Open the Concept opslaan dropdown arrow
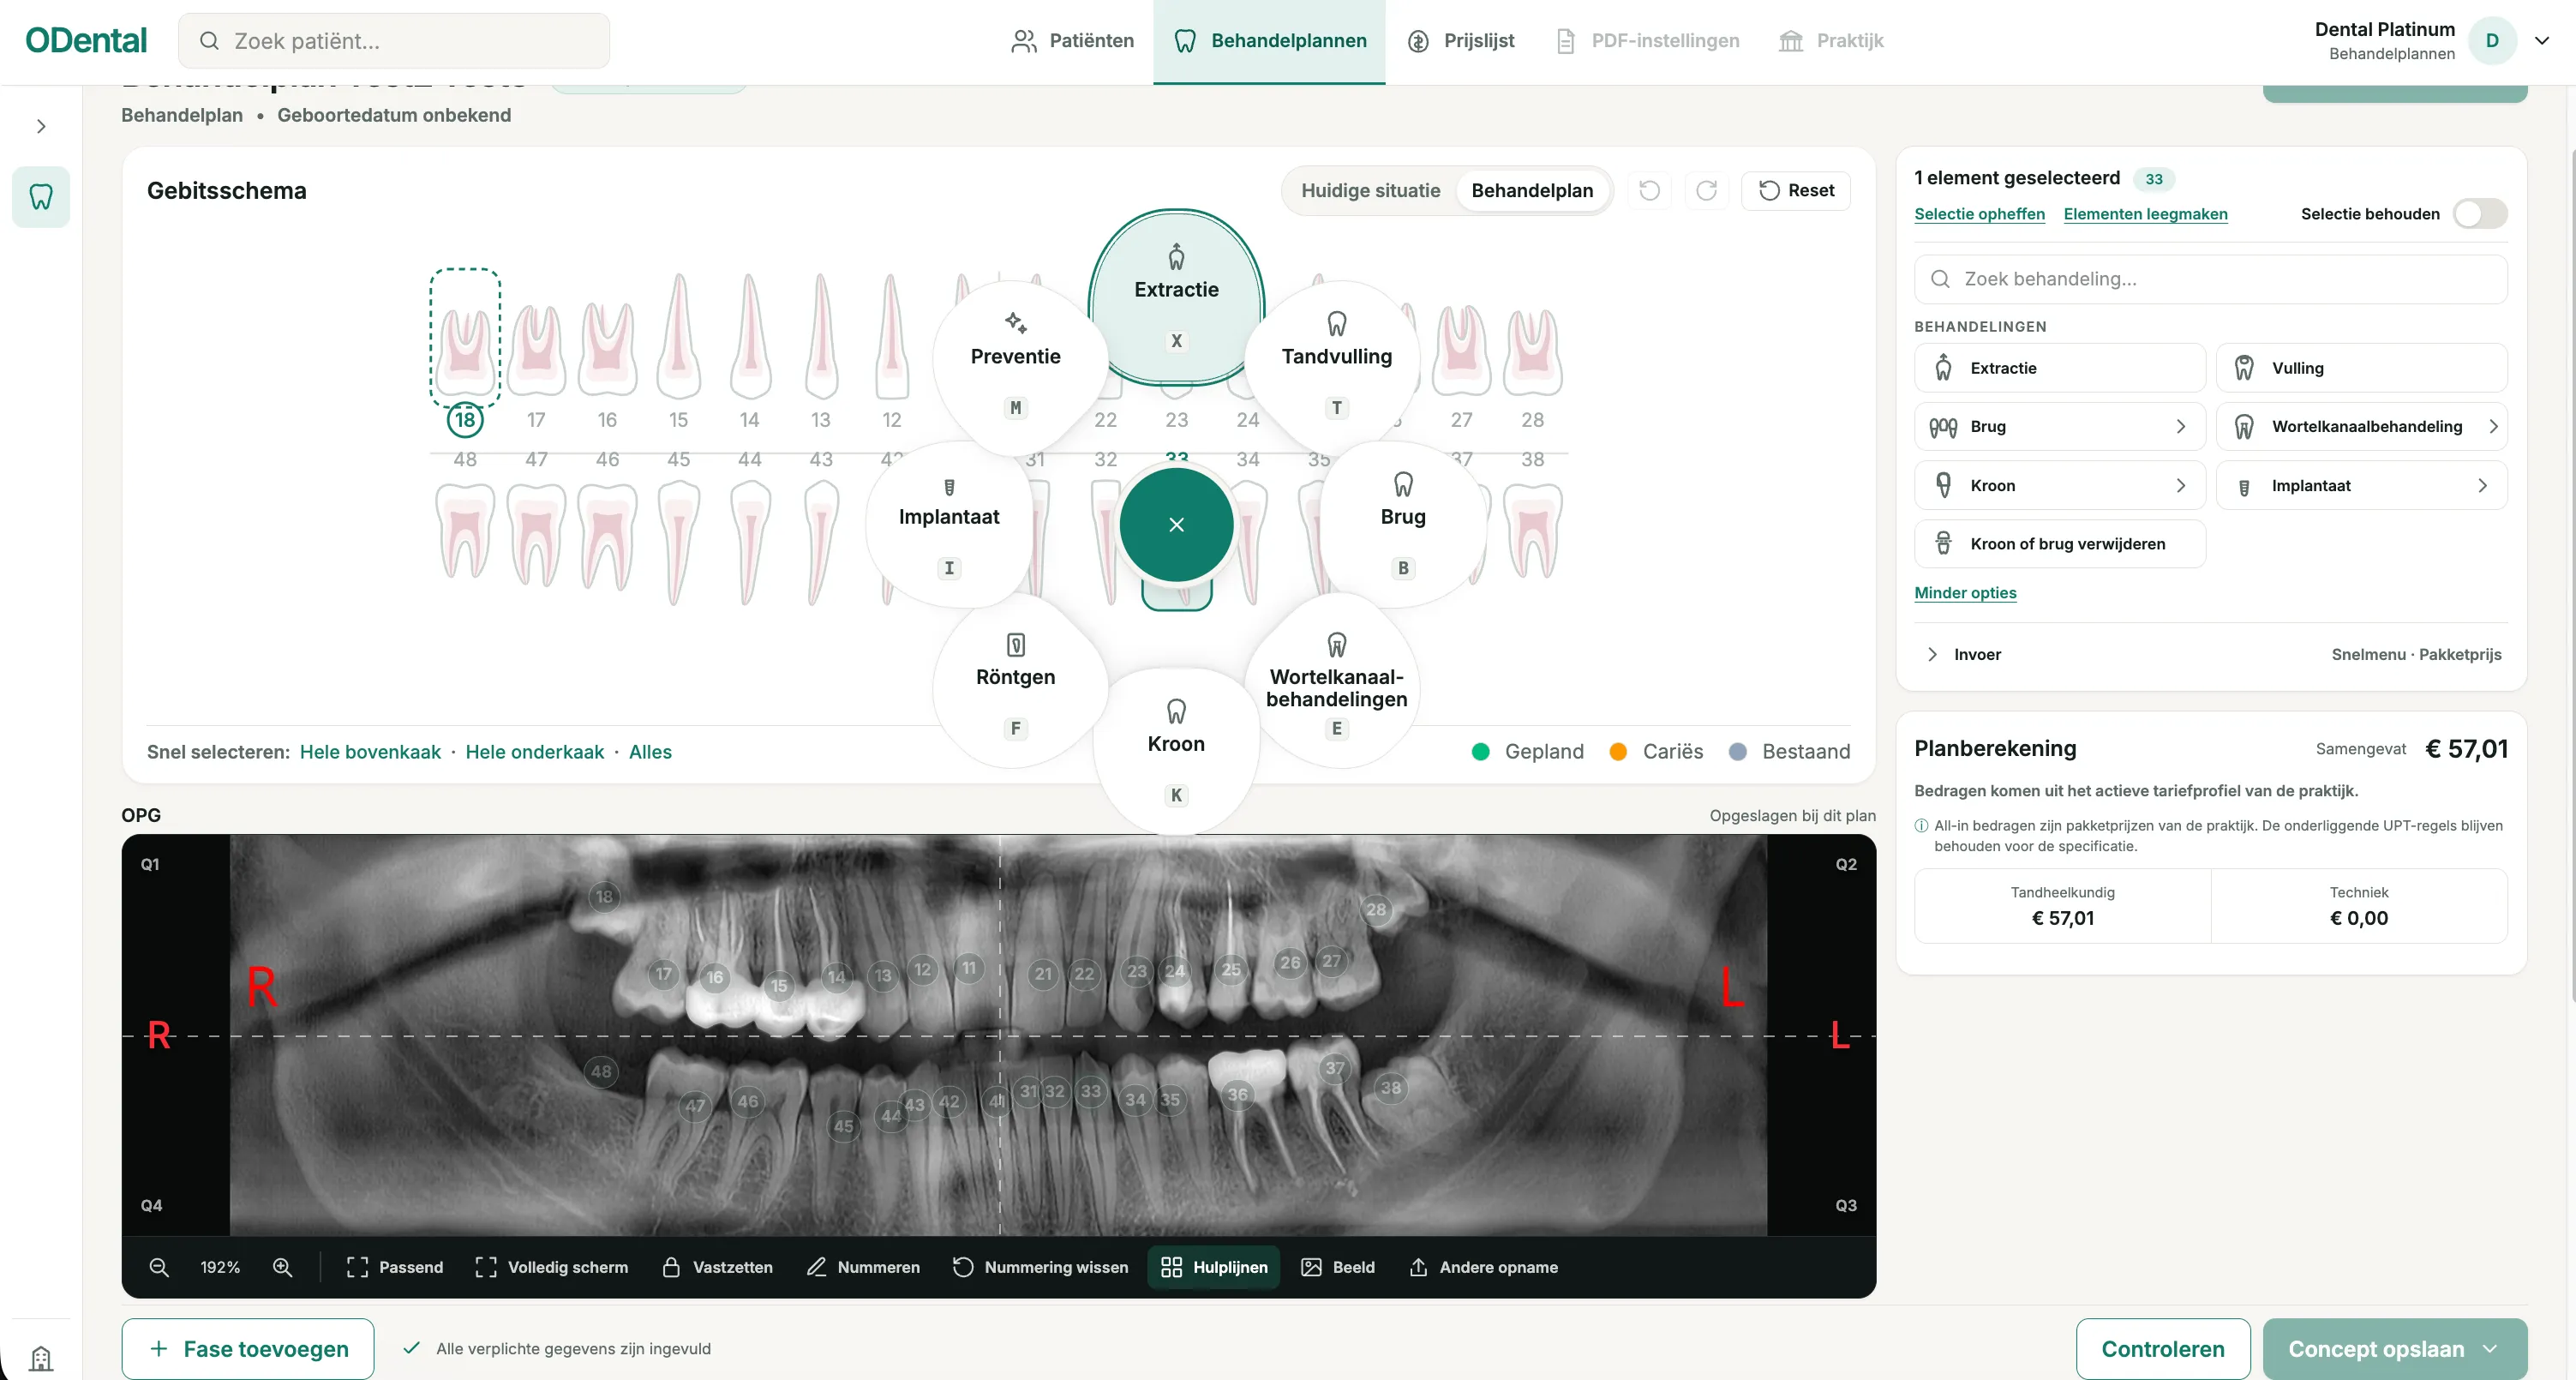This screenshot has height=1380, width=2576. click(x=2490, y=1349)
